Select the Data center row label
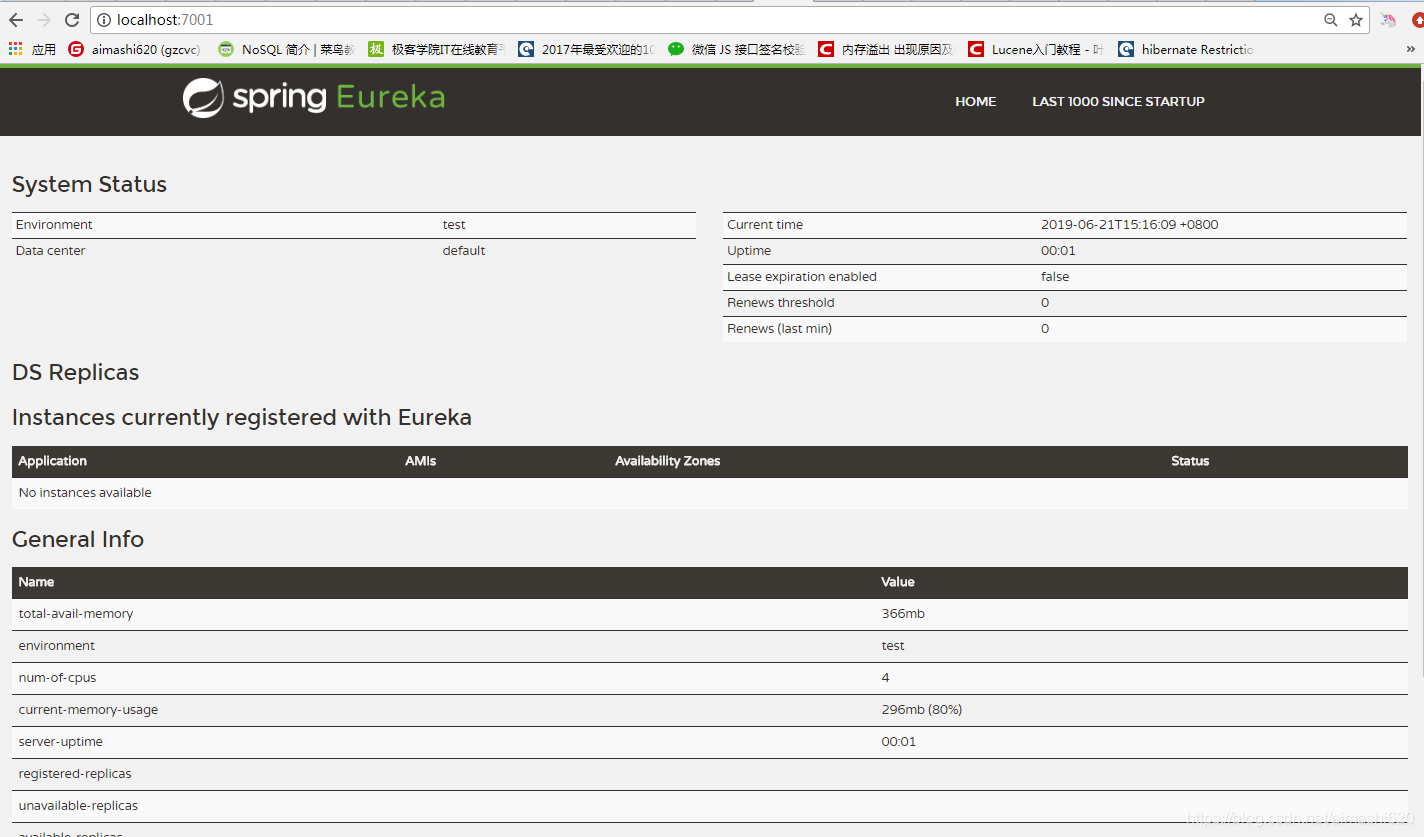Screen dimensions: 1424x837 (x=50, y=251)
